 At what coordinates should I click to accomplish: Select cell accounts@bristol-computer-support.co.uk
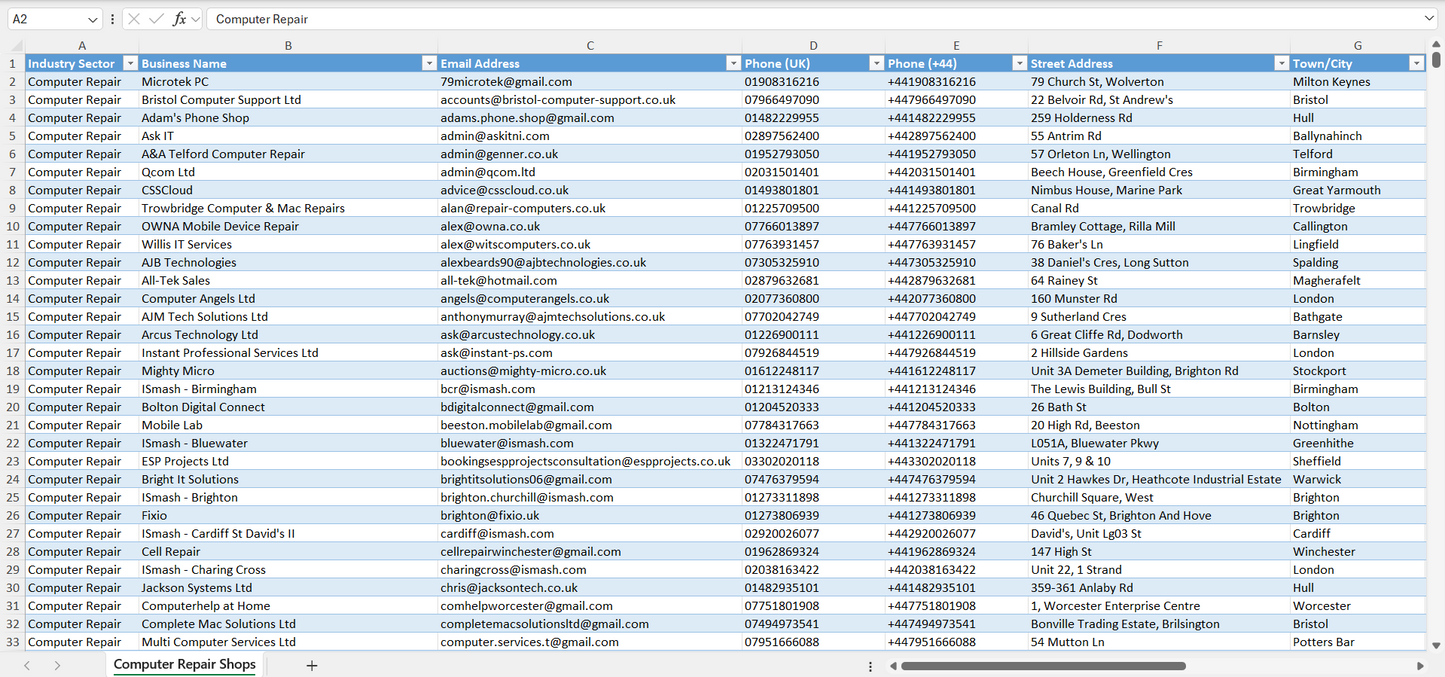[x=590, y=100]
